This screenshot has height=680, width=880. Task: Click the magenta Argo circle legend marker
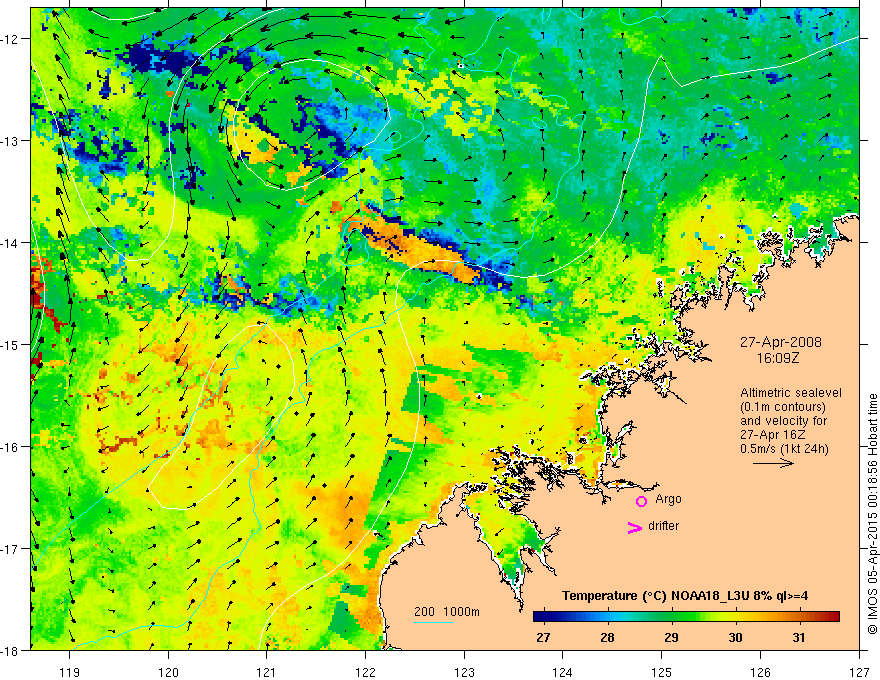point(641,501)
